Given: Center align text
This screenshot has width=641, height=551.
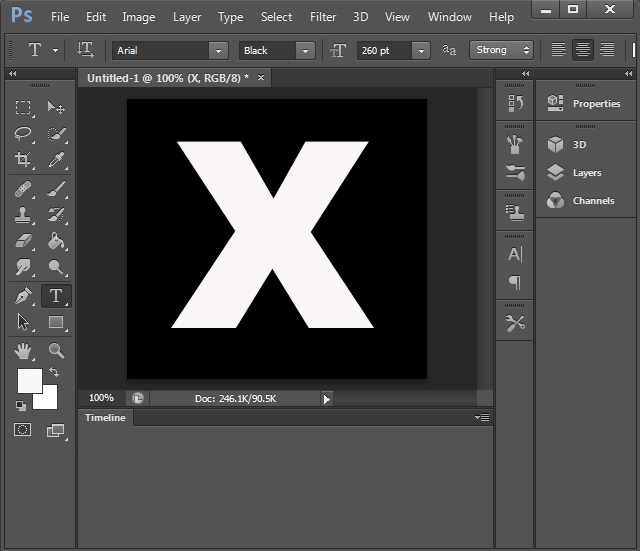Looking at the screenshot, I should (x=583, y=50).
